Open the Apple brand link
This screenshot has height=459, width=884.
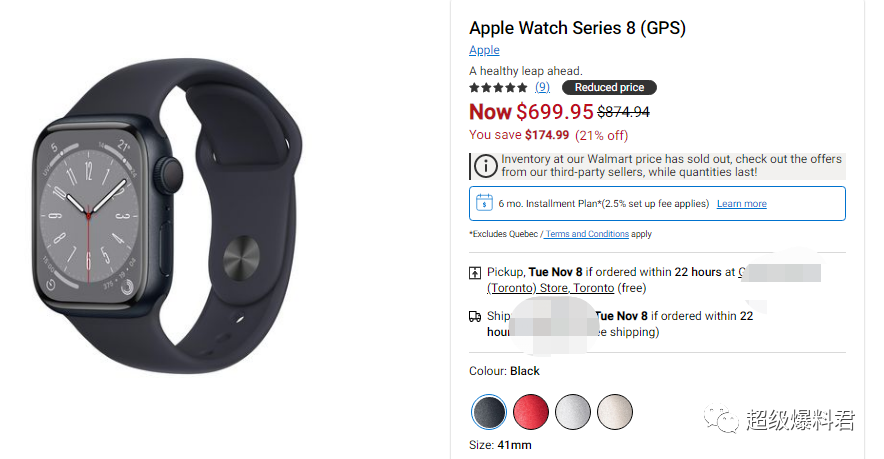(484, 50)
